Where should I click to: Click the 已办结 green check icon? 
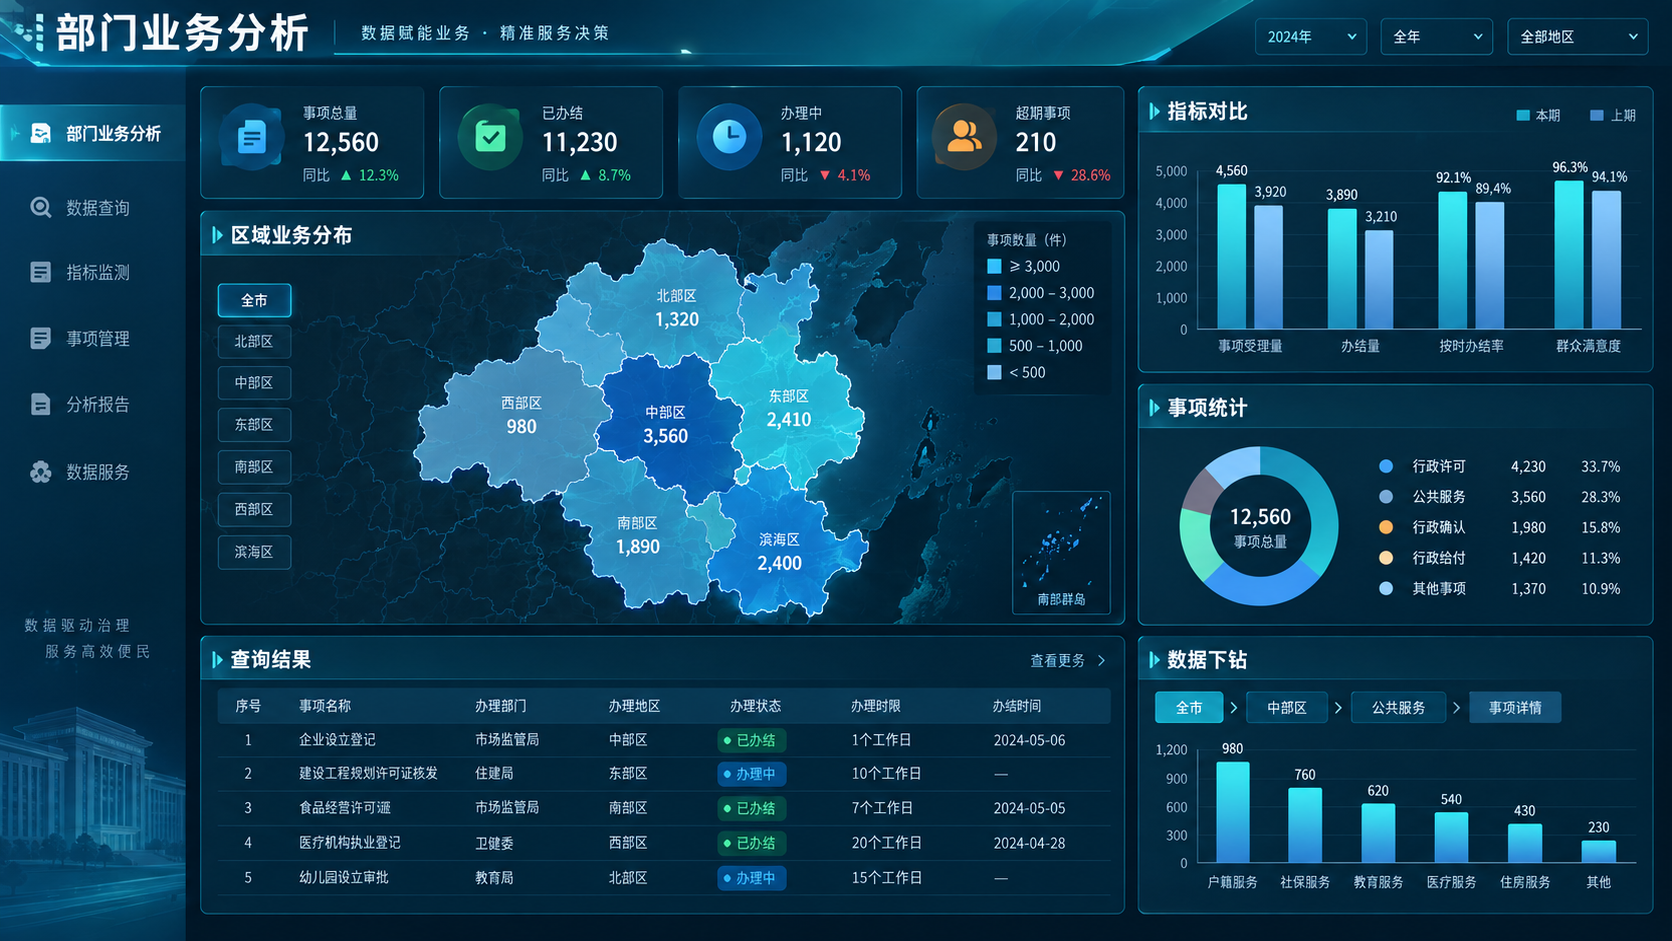(490, 137)
